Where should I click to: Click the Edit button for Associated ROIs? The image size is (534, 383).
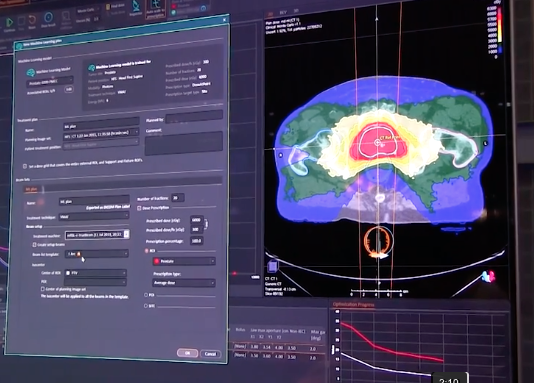click(x=69, y=89)
